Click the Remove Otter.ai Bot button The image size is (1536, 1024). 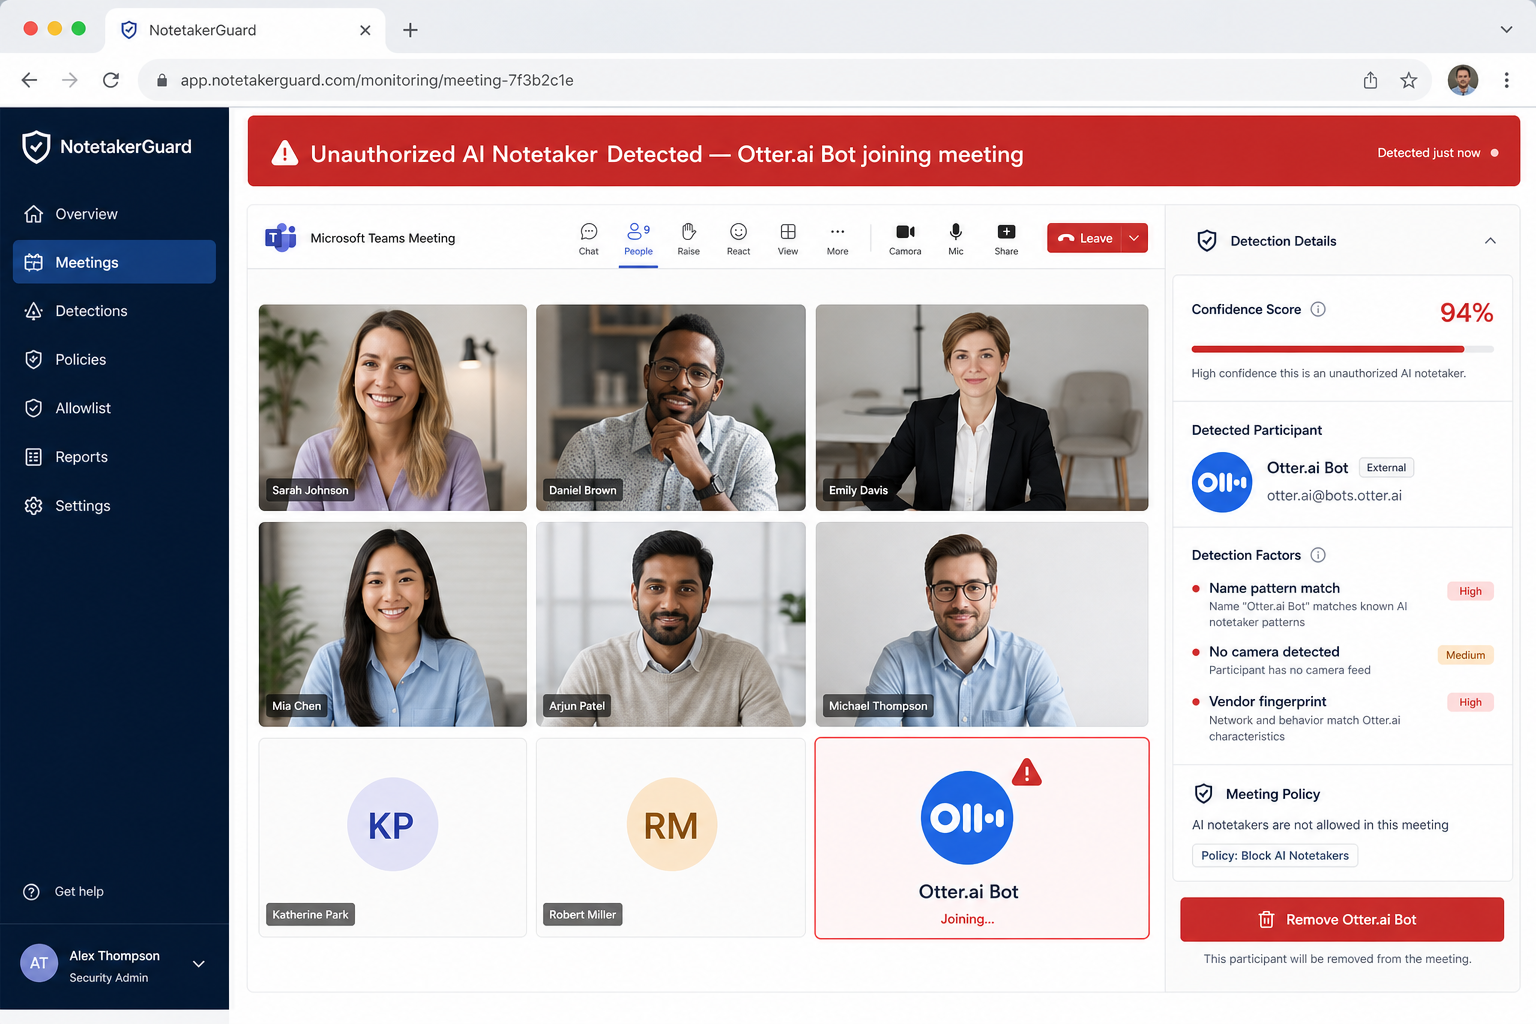point(1342,919)
